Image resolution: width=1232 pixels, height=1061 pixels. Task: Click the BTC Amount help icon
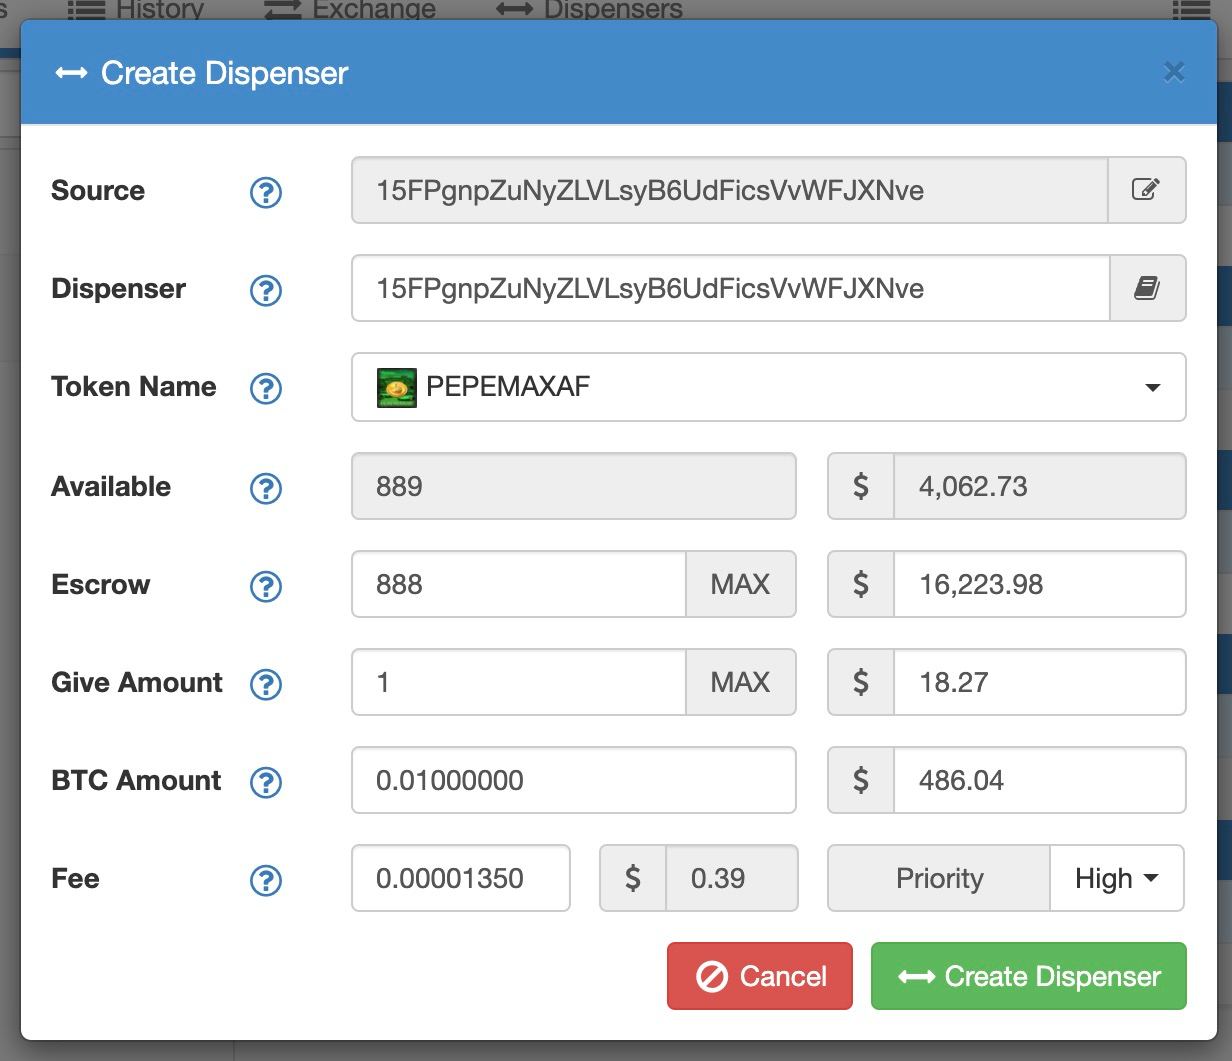265,782
